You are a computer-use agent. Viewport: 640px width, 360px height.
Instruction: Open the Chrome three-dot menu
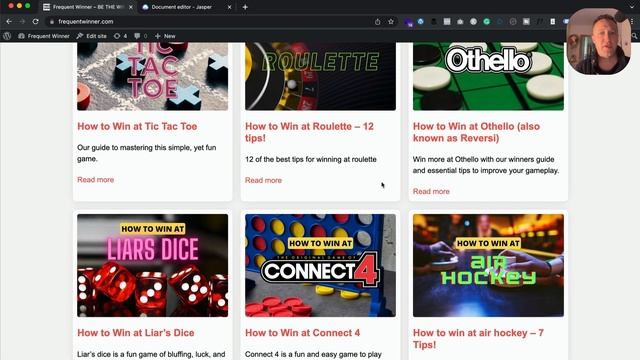(633, 22)
